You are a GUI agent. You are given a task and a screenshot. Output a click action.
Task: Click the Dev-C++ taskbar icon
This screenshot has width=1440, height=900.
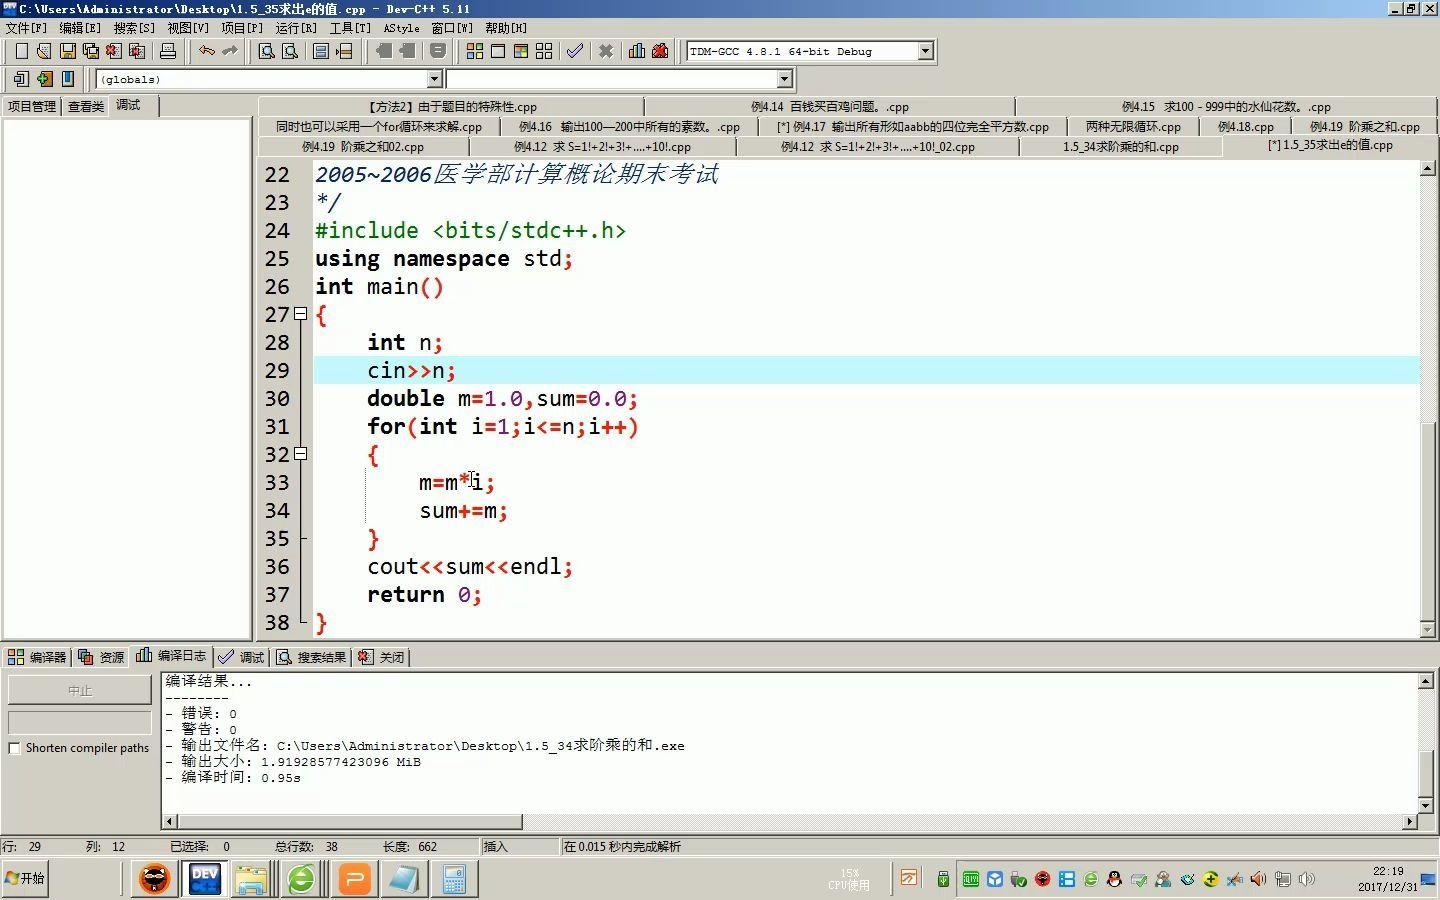[205, 879]
